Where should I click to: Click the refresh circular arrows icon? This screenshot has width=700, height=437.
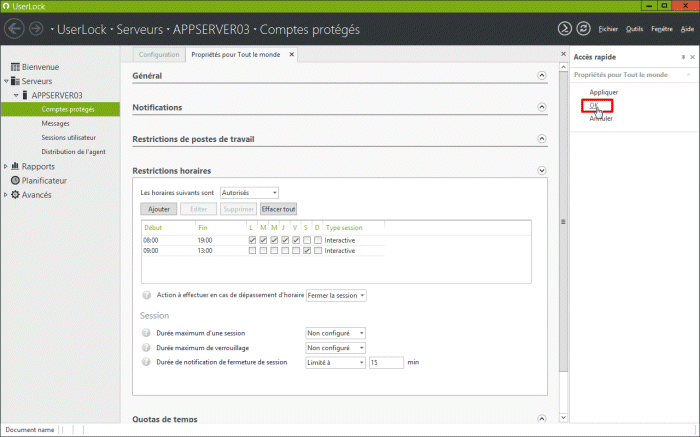[x=583, y=29]
